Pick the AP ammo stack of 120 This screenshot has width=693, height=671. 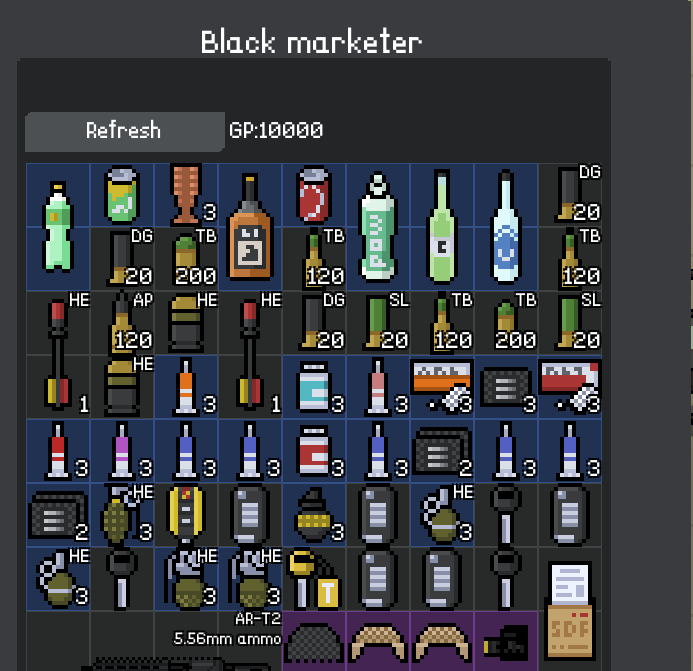click(122, 323)
